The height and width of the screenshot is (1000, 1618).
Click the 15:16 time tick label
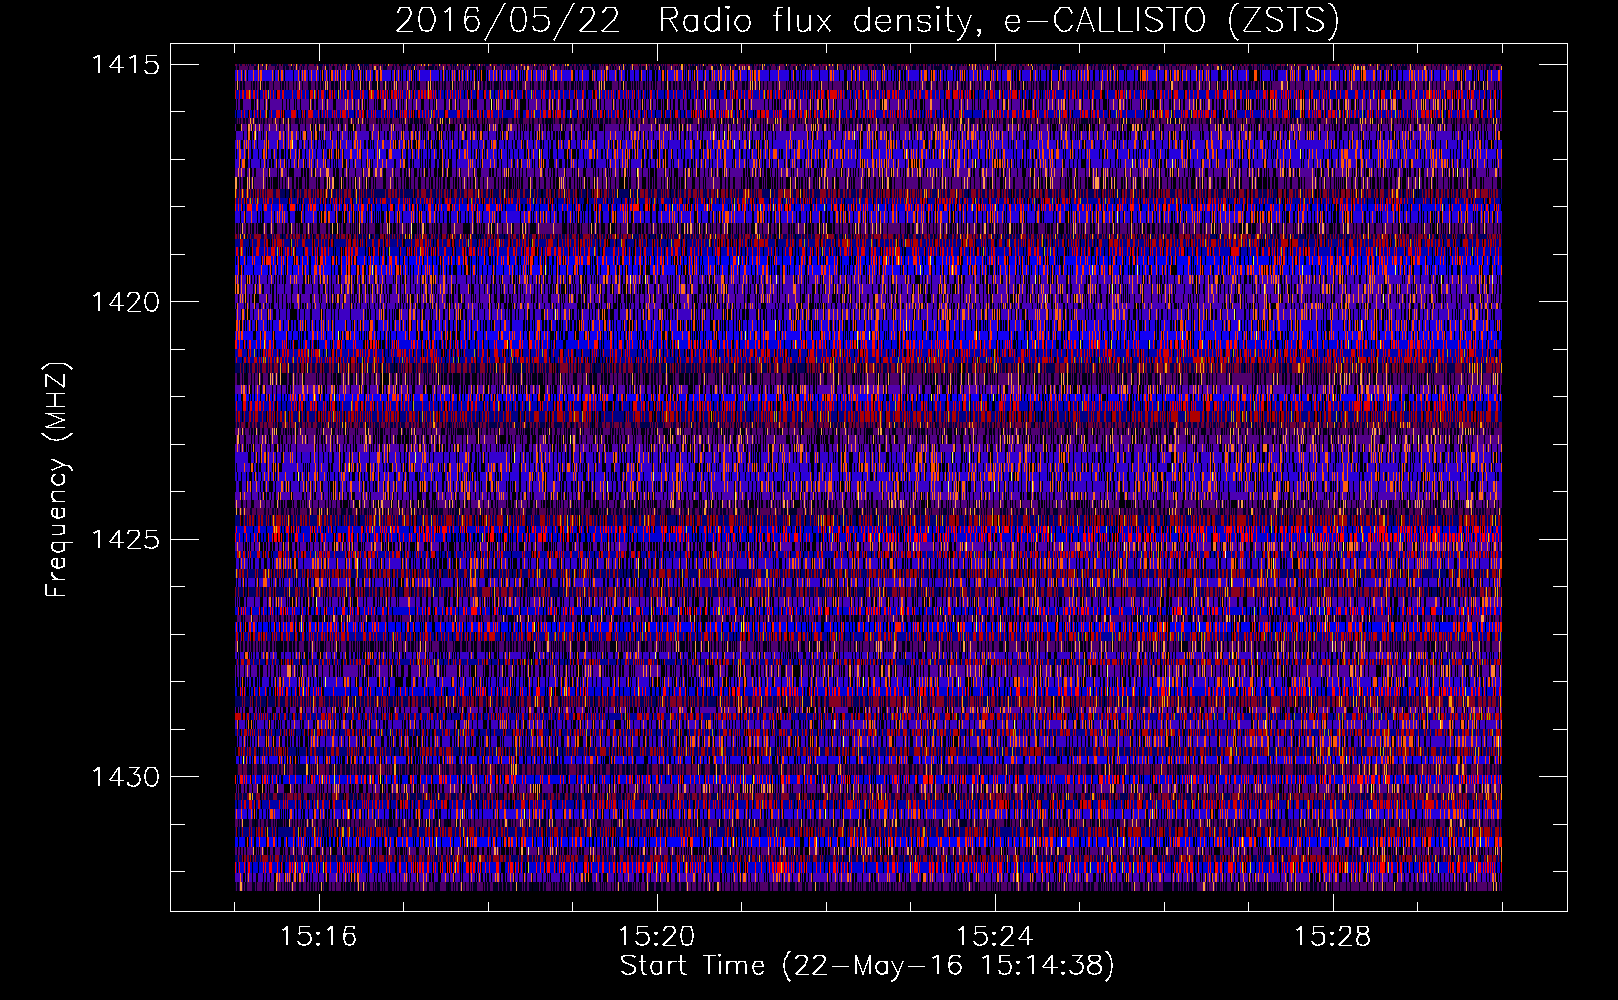pos(319,936)
